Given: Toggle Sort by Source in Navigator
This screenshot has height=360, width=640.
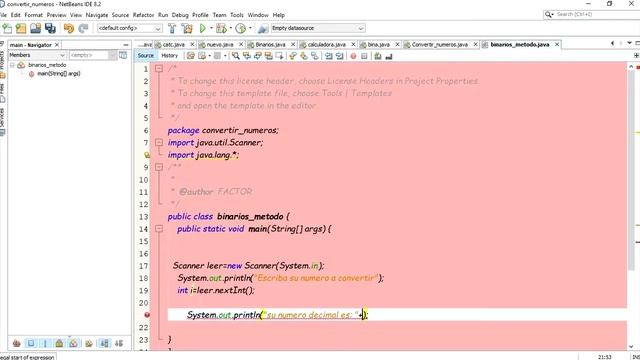Looking at the screenshot, I should pos(119,343).
